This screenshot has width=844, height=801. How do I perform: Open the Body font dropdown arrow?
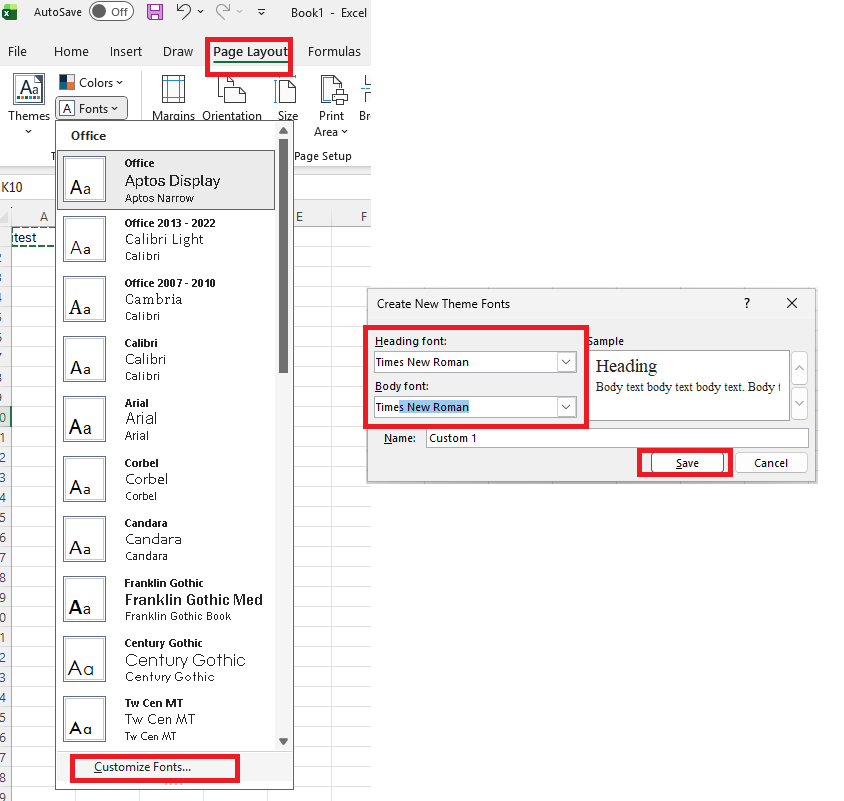click(566, 407)
